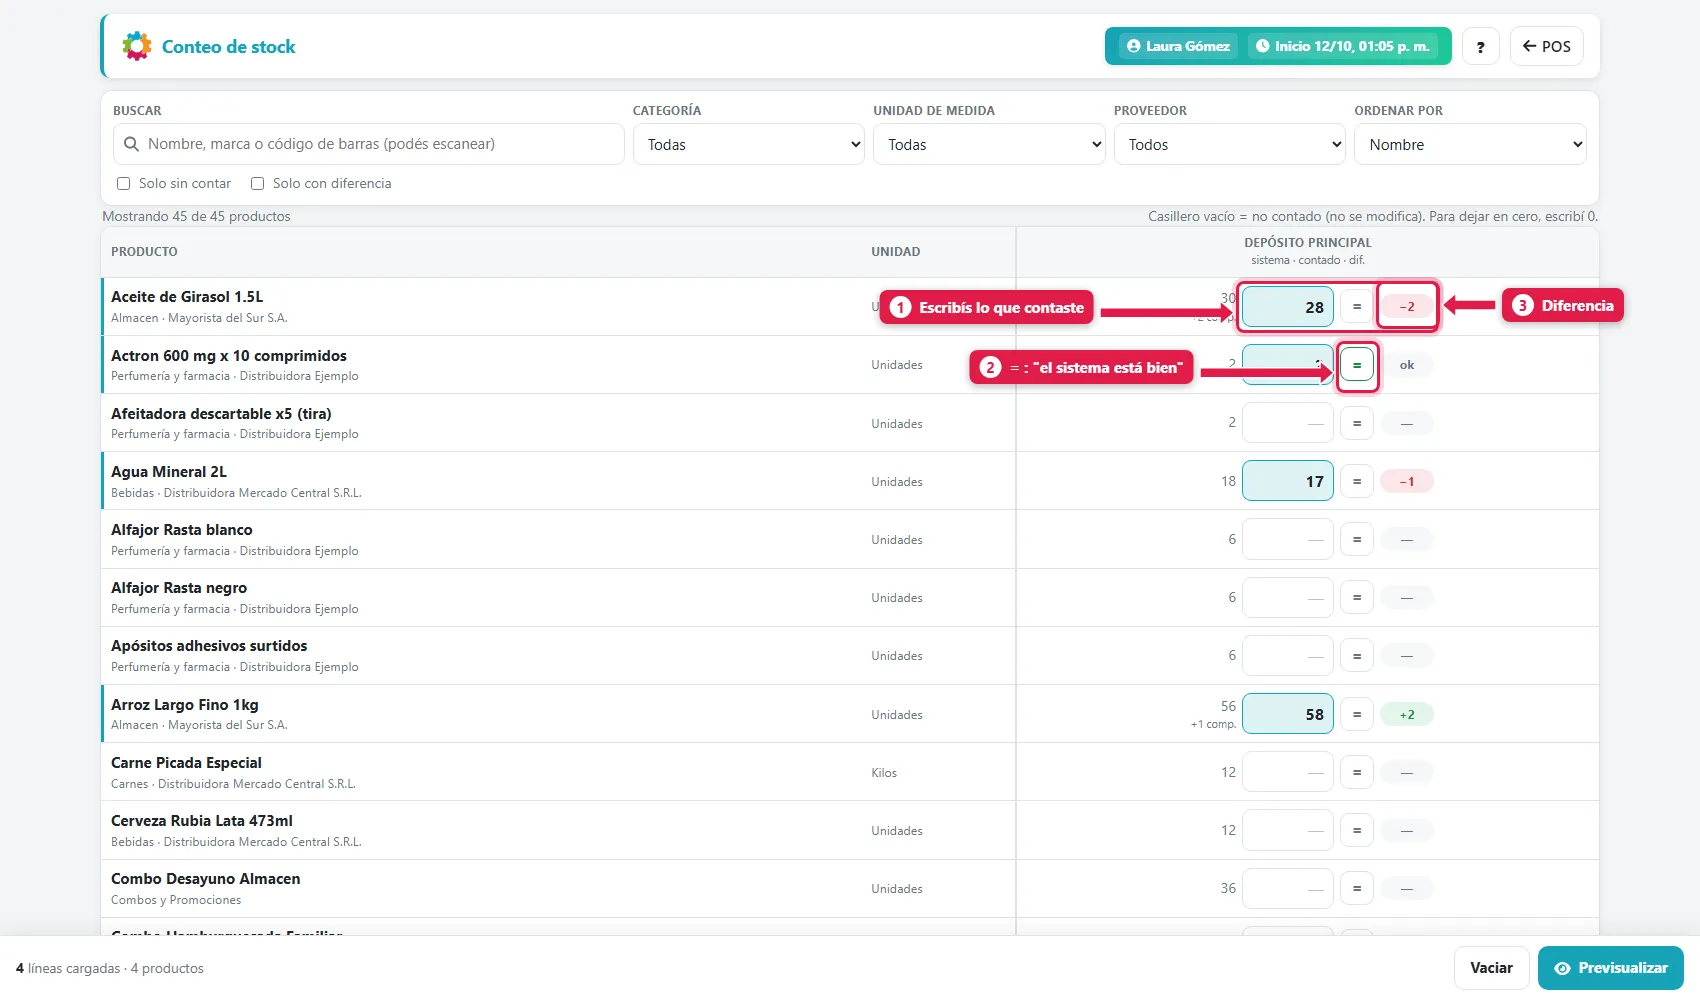Click equals button for Arroz Largo Fino

1357,714
